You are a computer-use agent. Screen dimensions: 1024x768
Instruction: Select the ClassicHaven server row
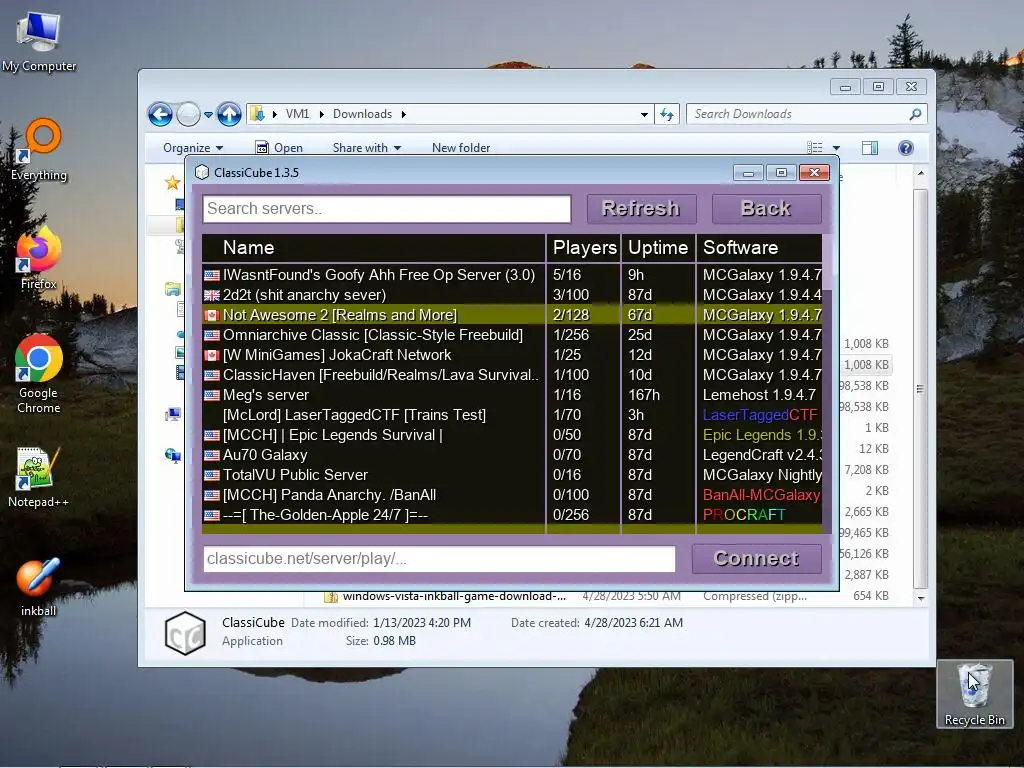[512, 375]
